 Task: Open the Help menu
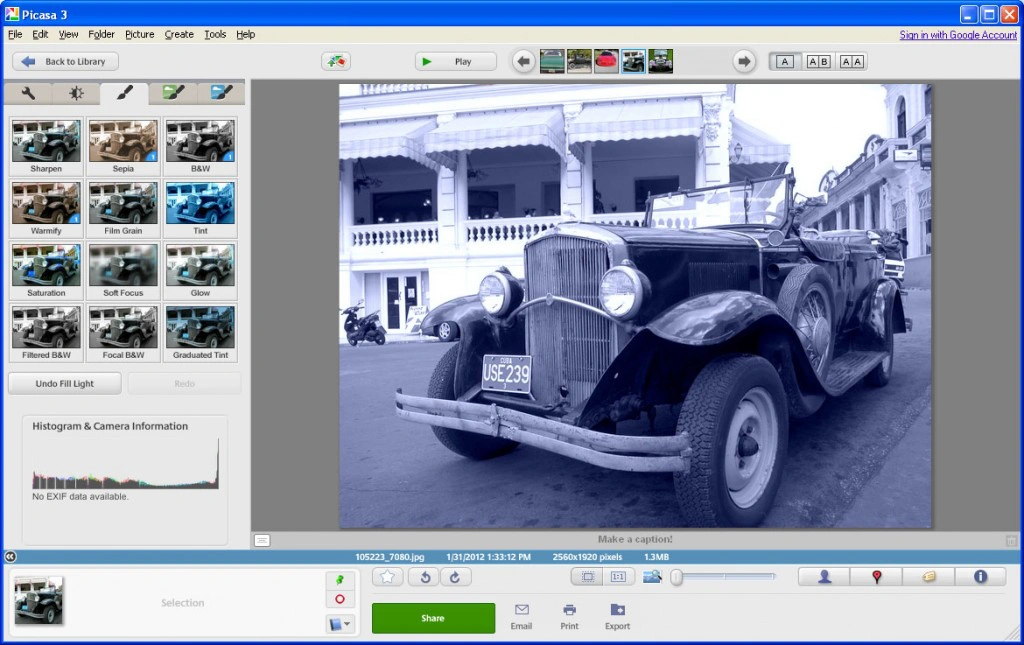click(246, 34)
